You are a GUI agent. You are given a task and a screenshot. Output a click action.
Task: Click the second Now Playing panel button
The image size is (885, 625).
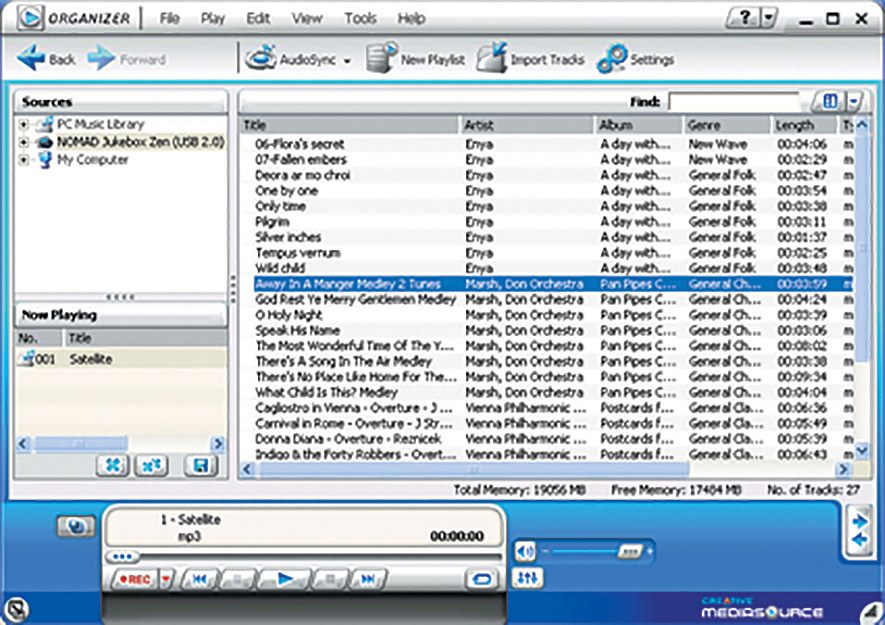tap(151, 465)
